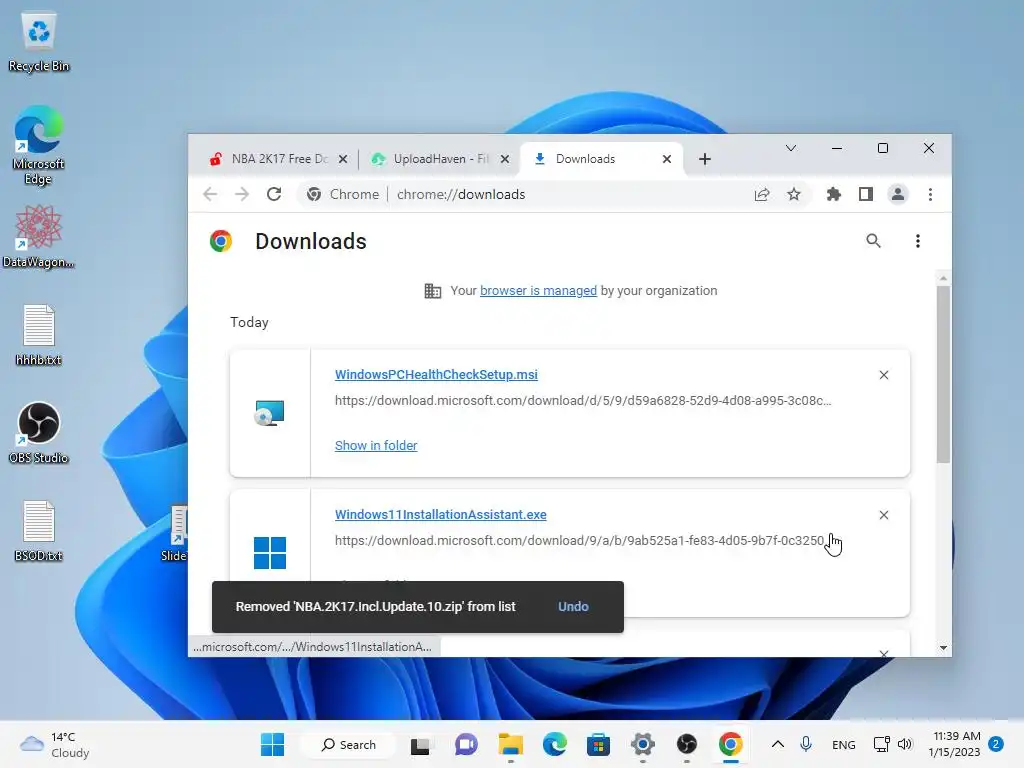Click Chrome's forward navigation arrow
1024x768 pixels.
tap(242, 194)
